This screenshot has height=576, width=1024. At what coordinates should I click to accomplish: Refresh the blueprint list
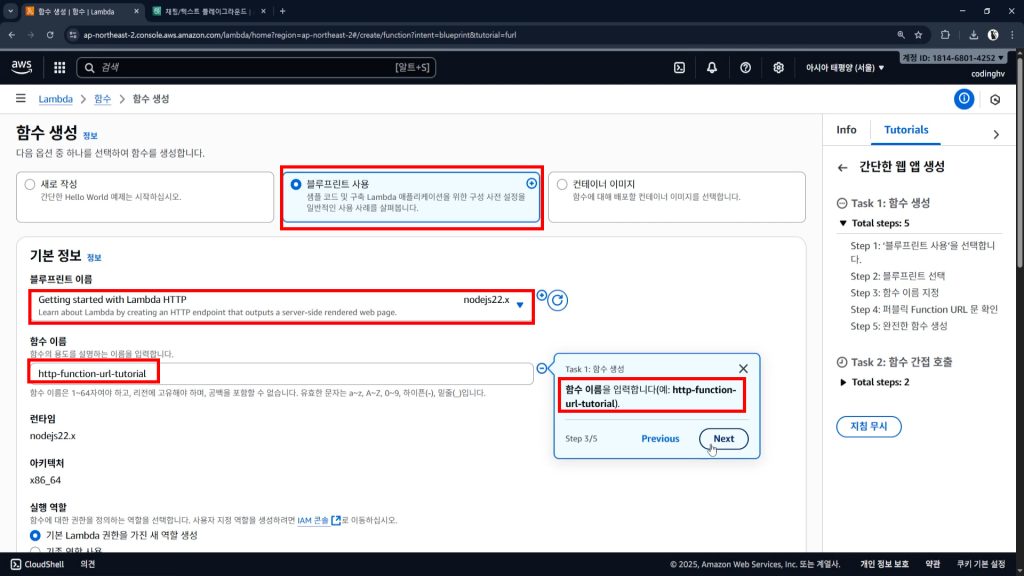(x=558, y=300)
